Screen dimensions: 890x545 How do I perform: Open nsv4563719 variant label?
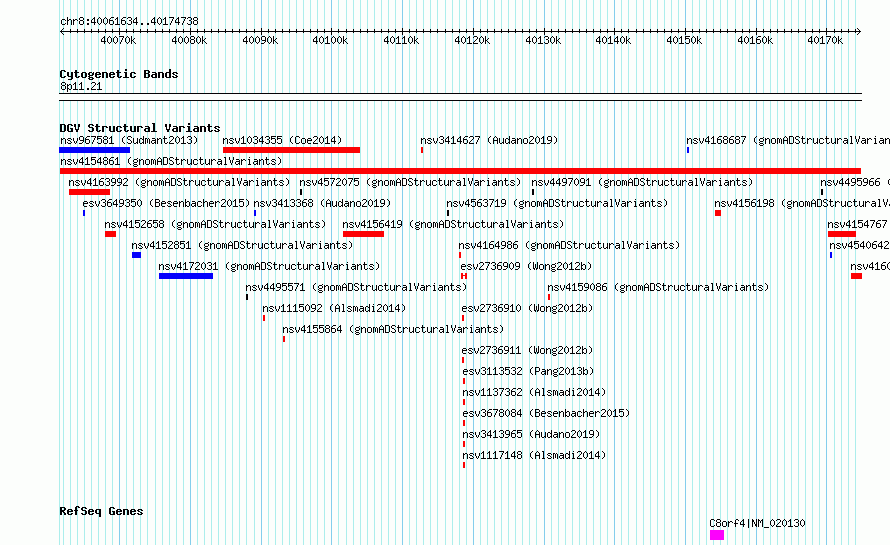coord(557,203)
